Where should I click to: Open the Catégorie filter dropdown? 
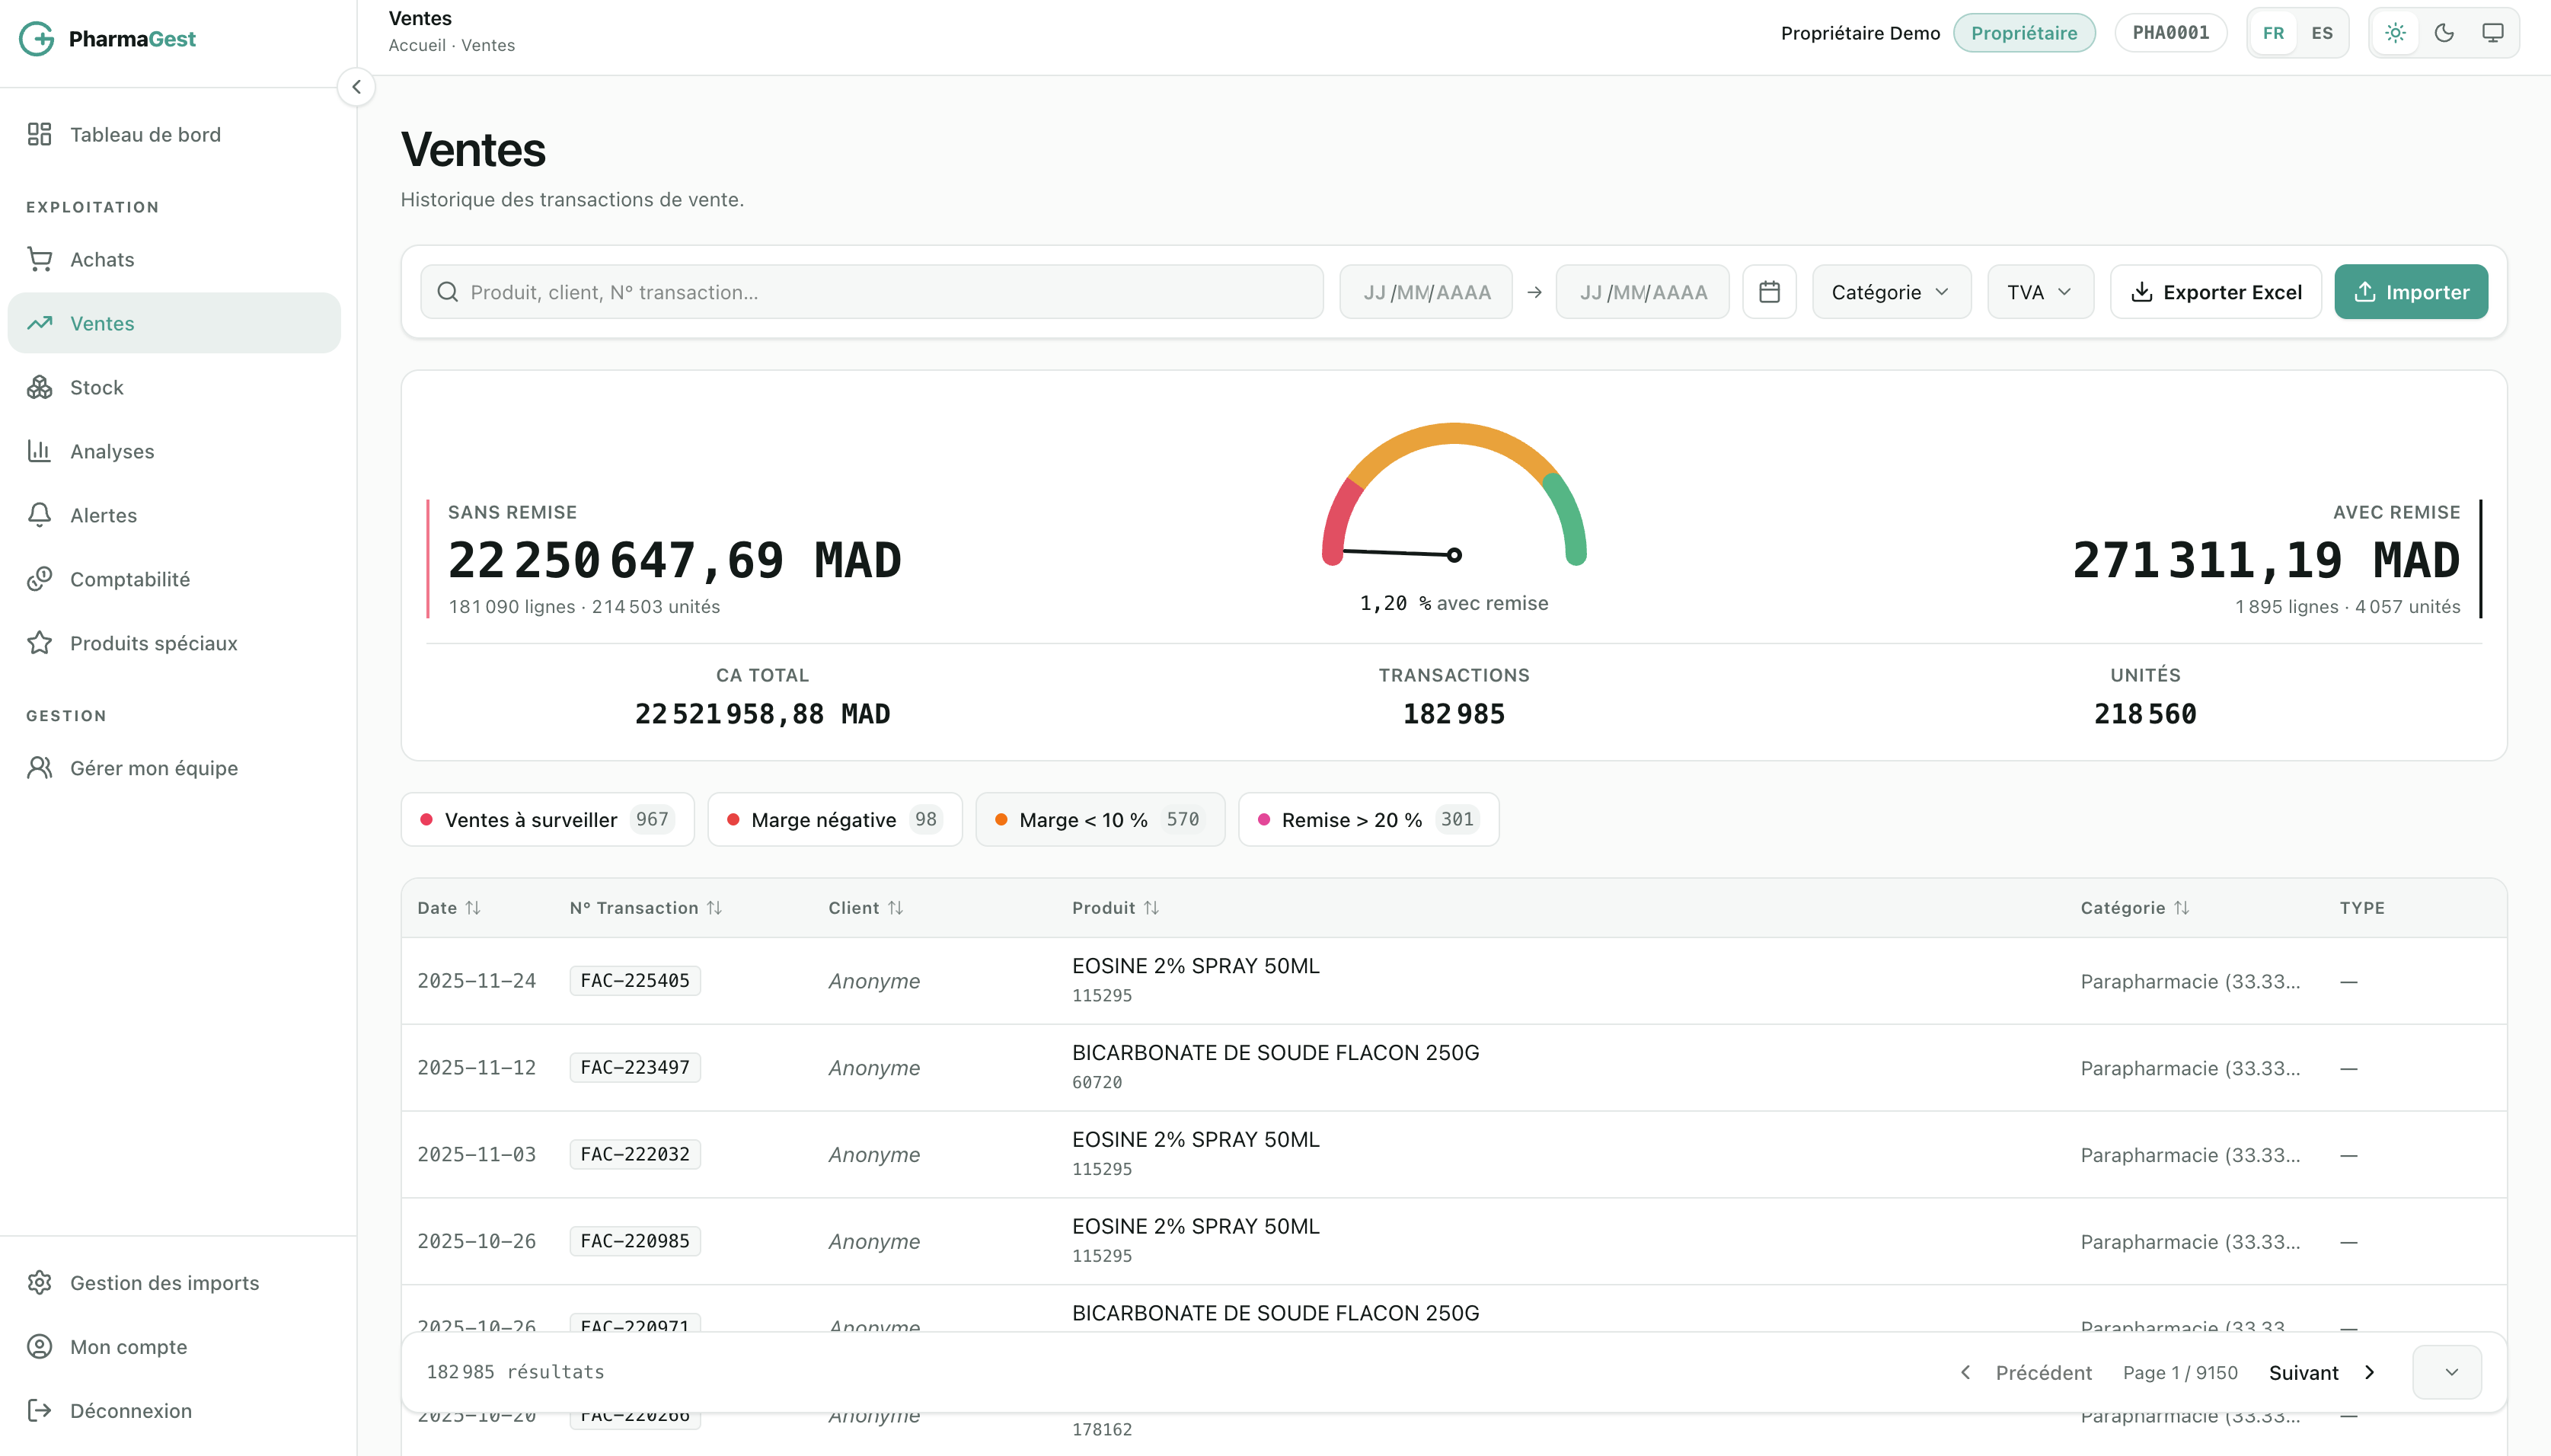point(1891,292)
